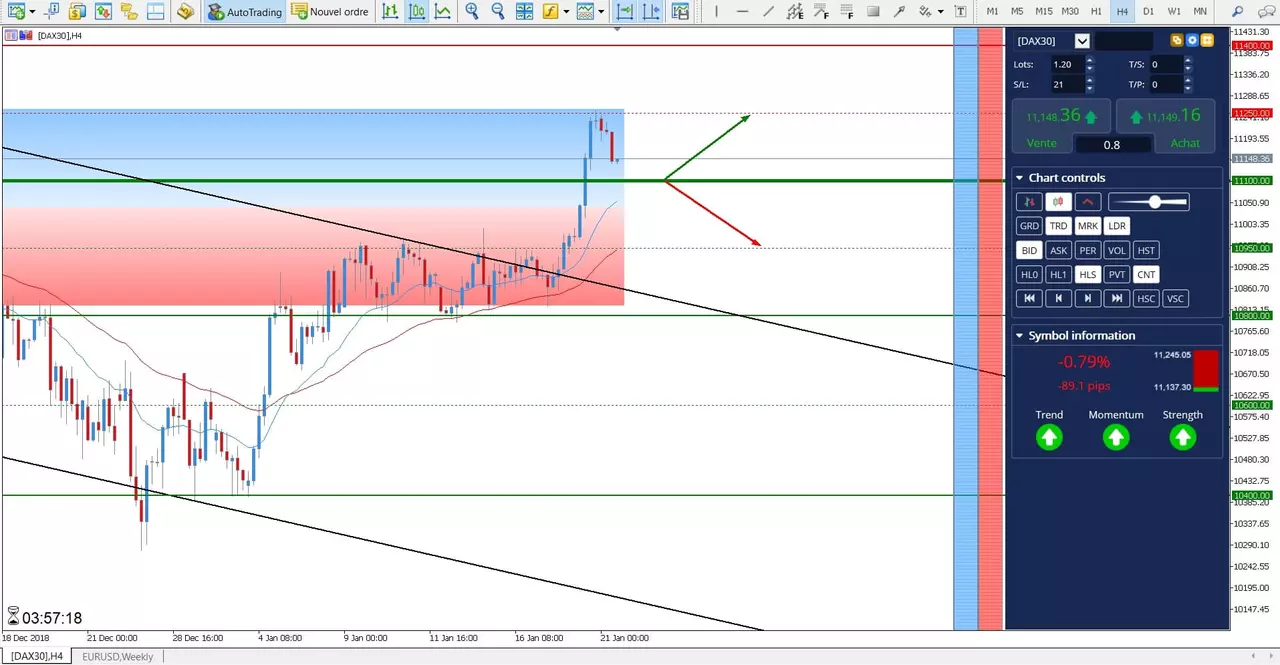1280x665 pixels.
Task: Increase the Lots value stepper
Action: [1090, 60]
